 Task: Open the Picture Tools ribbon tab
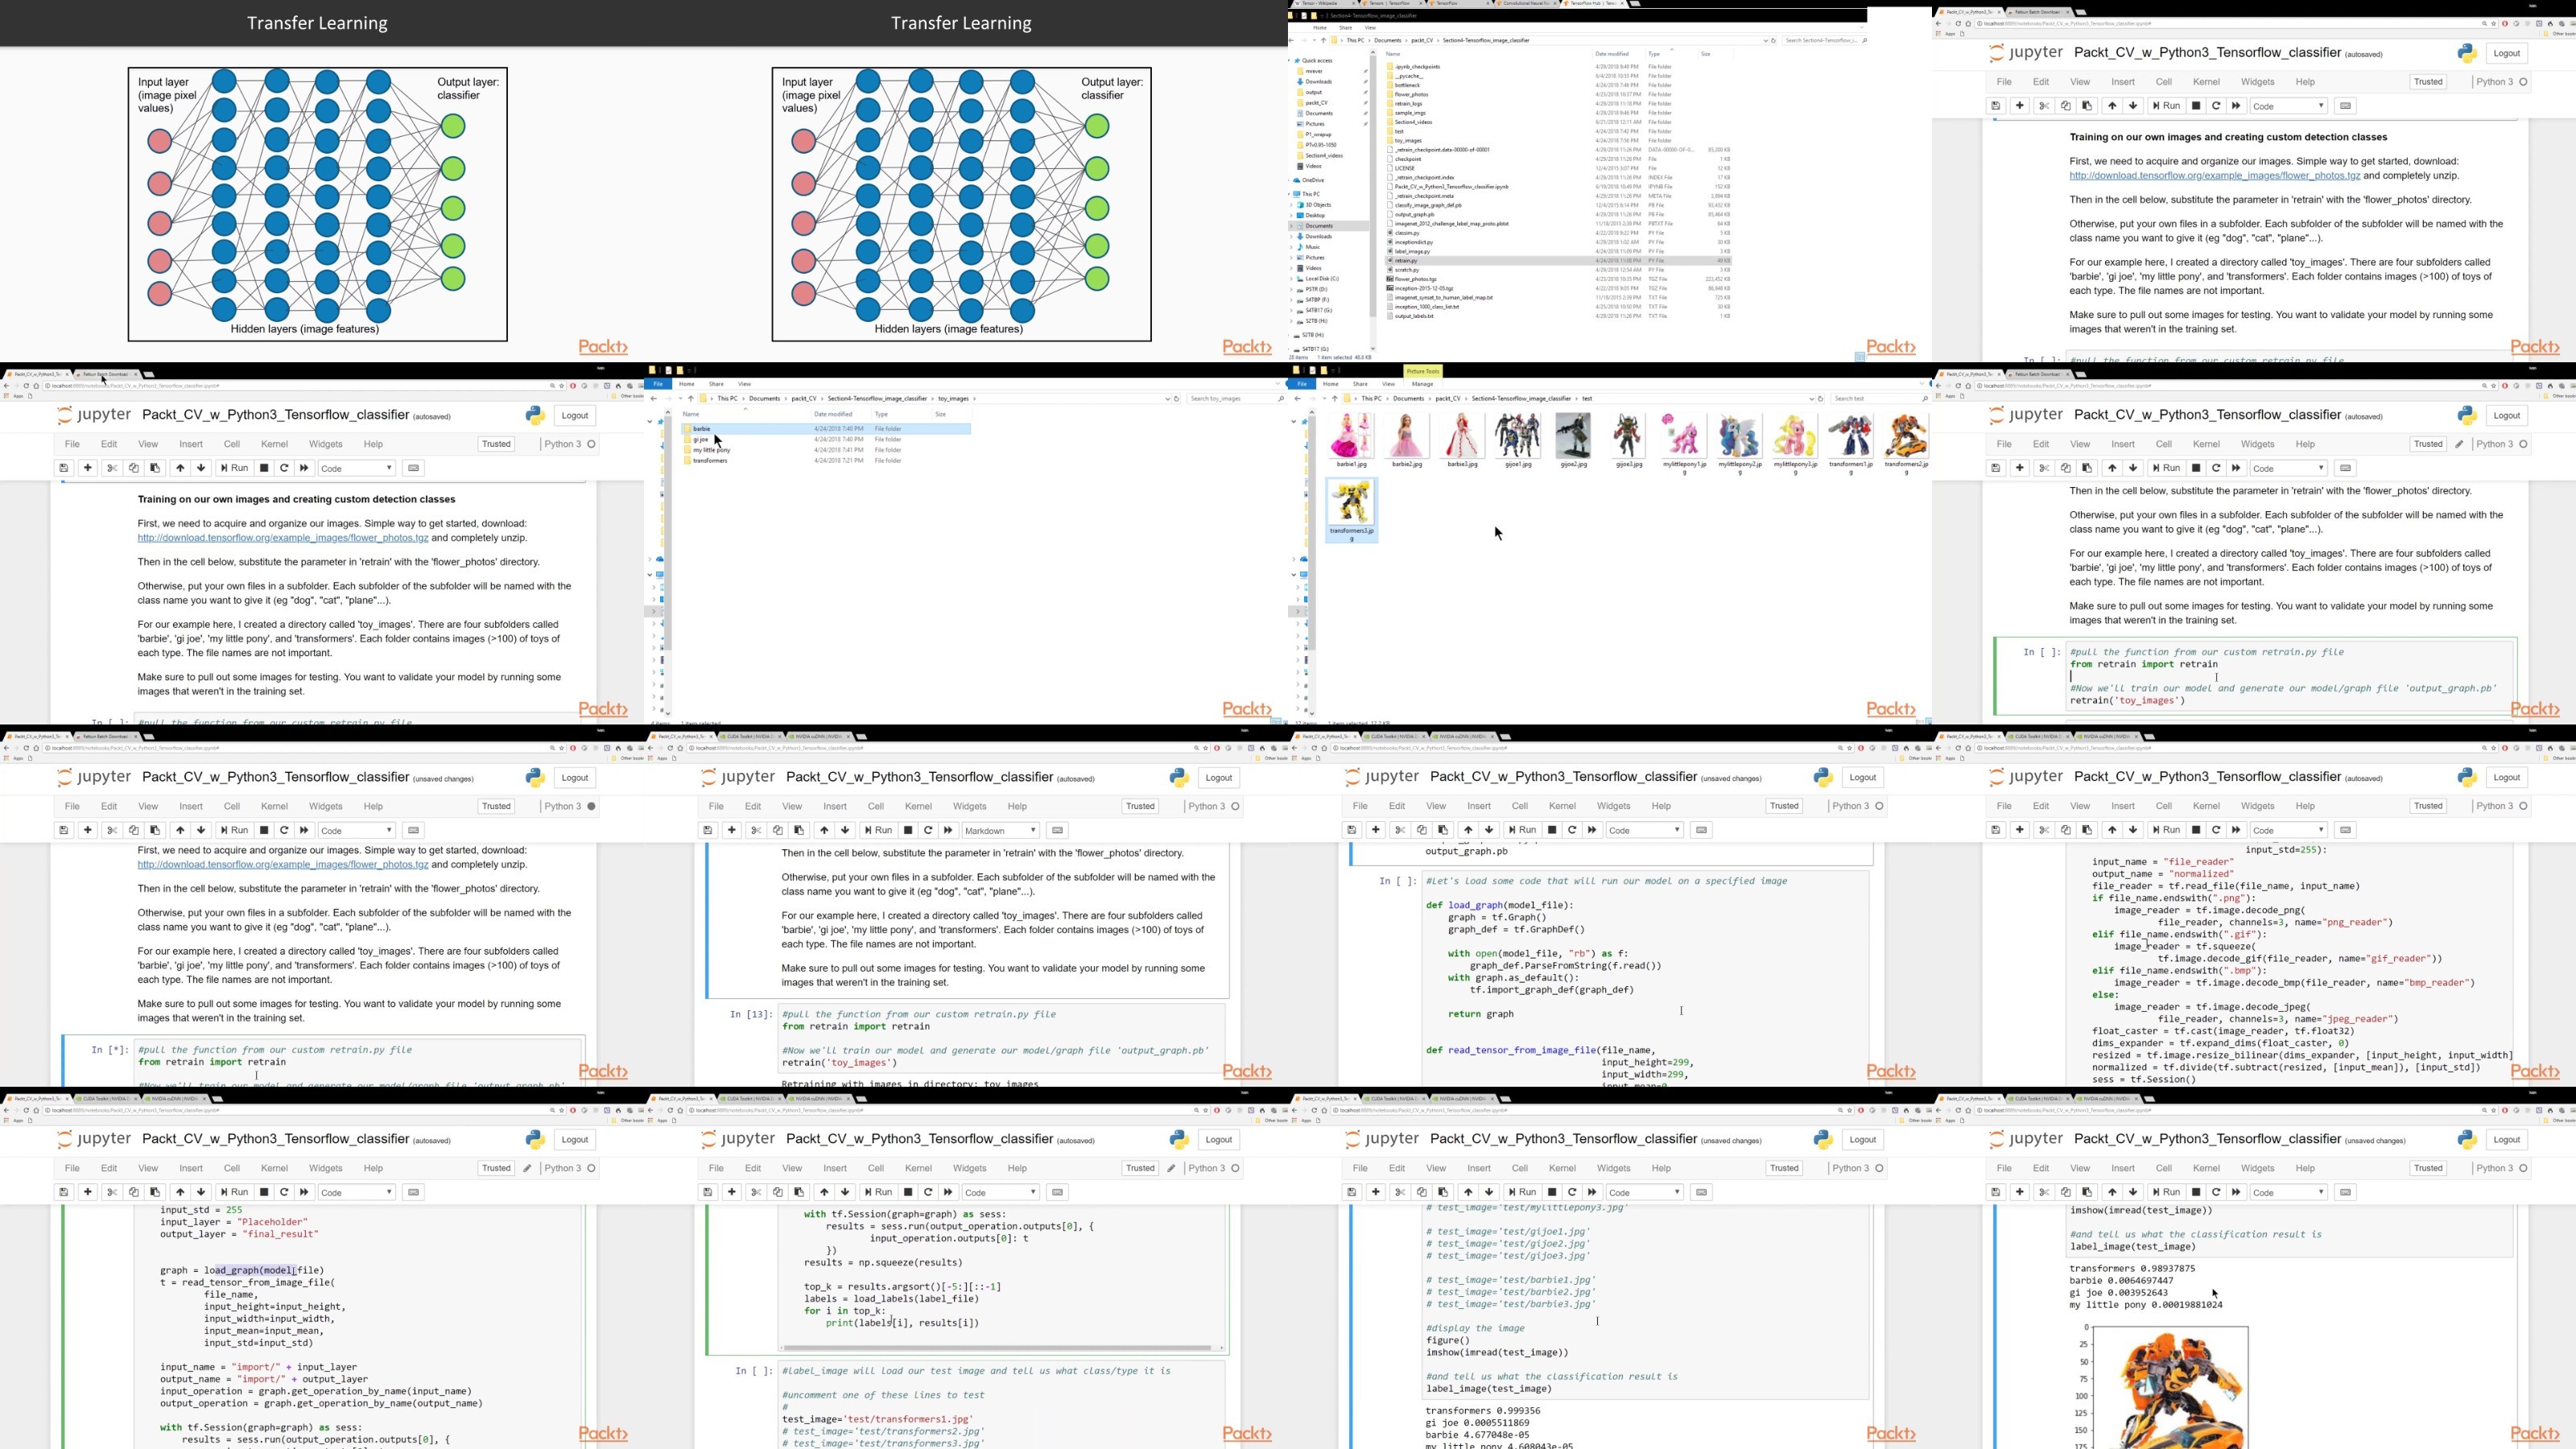coord(1422,372)
